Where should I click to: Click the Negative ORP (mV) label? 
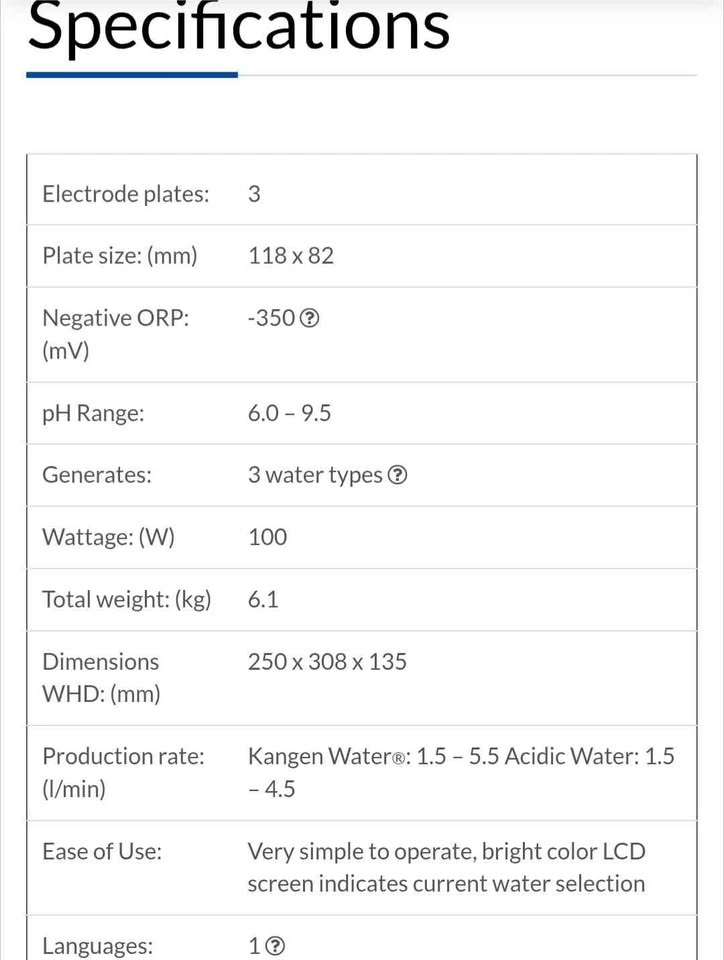click(115, 334)
